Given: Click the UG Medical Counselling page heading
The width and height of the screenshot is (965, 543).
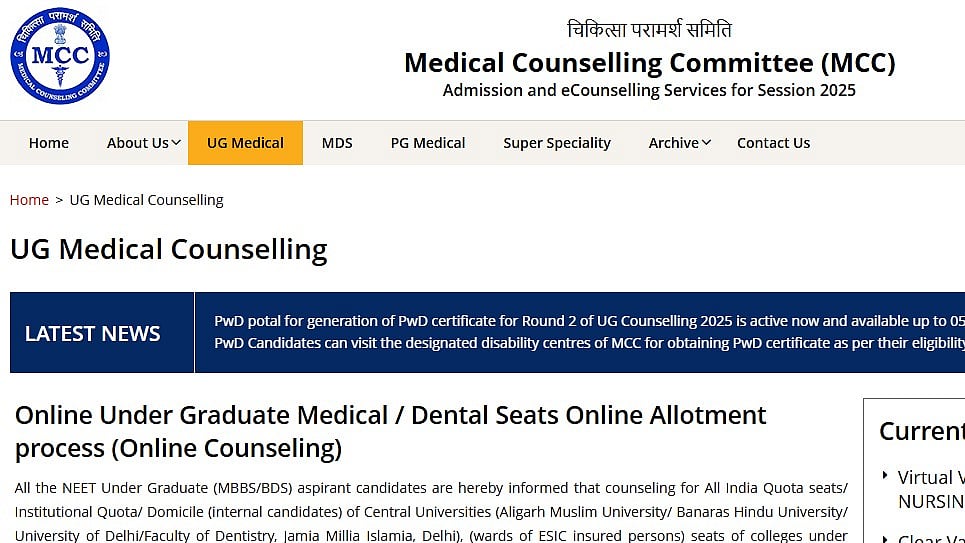Looking at the screenshot, I should (169, 249).
